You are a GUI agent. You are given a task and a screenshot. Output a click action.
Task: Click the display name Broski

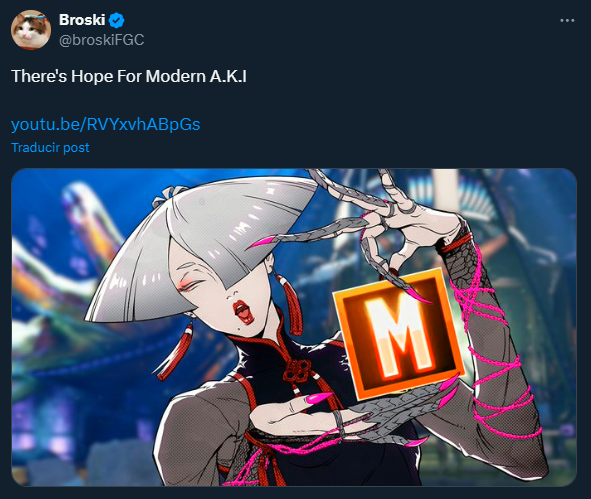tap(82, 20)
